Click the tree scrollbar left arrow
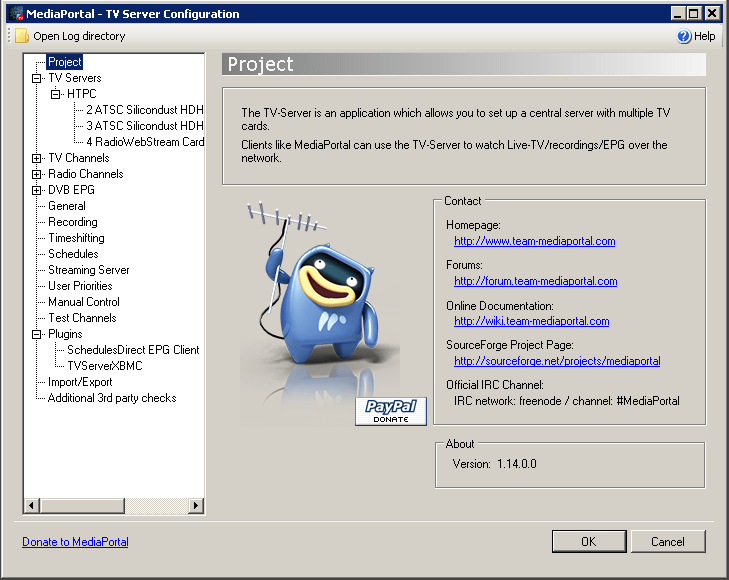The height and width of the screenshot is (580, 729). click(31, 505)
